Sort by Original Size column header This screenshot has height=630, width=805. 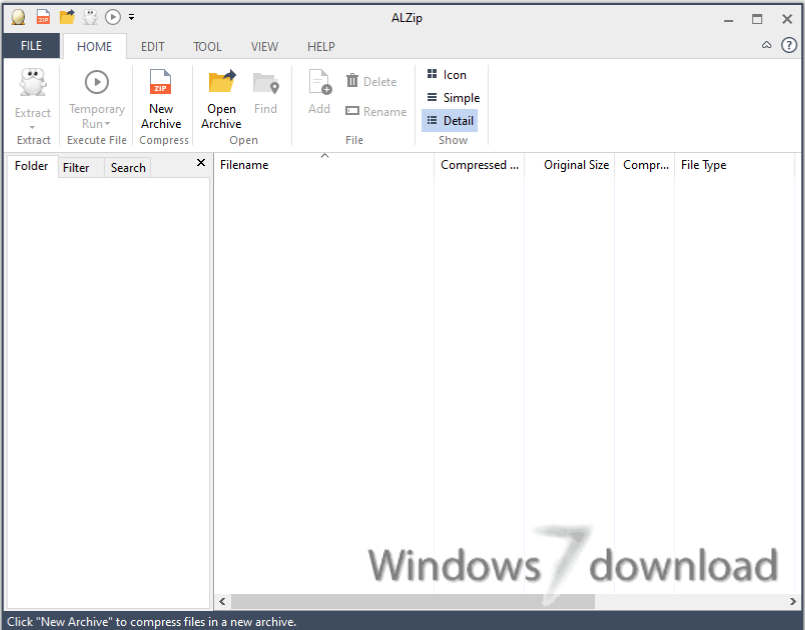570,165
